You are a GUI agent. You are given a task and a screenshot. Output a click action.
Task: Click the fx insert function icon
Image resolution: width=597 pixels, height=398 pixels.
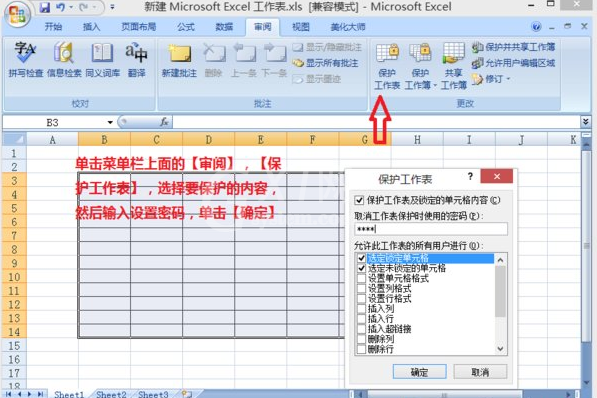[164, 122]
